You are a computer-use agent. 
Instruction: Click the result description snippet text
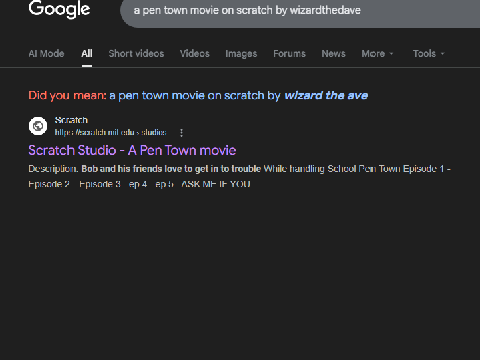tap(239, 176)
